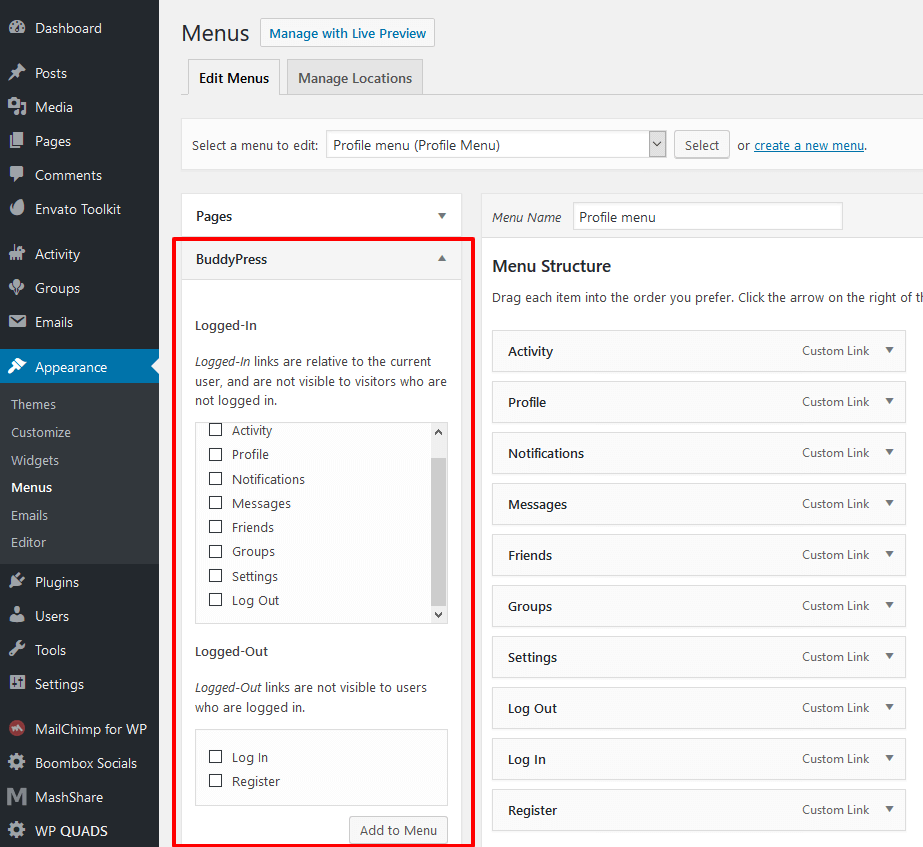Select the Settings checkbox in BuddyPress panel
Screen dimensions: 923x847
point(215,576)
